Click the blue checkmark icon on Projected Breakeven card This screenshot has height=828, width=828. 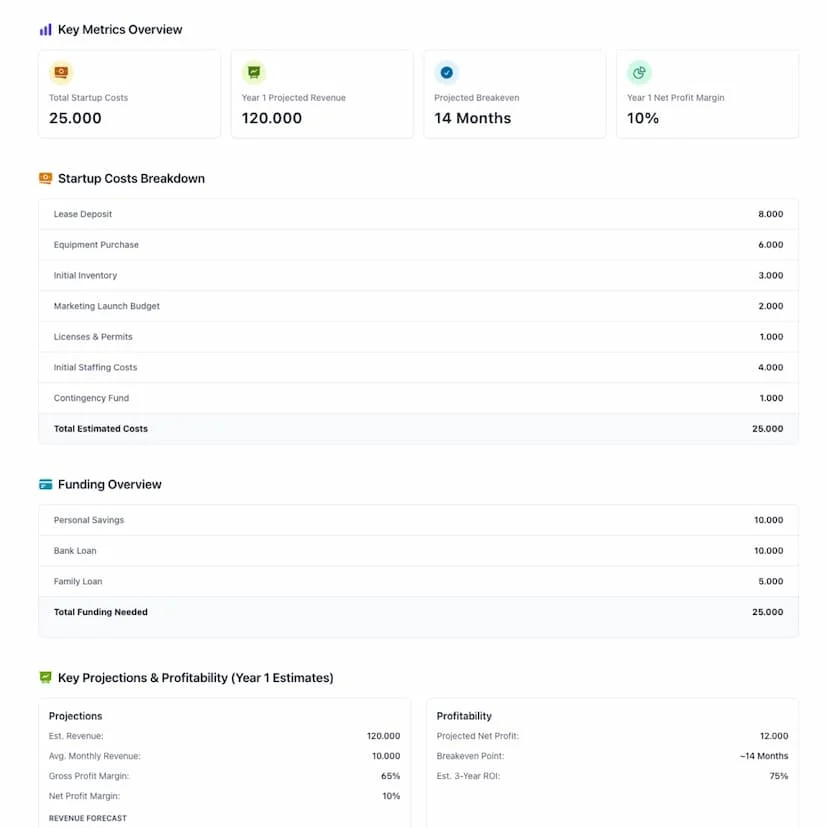coord(446,72)
